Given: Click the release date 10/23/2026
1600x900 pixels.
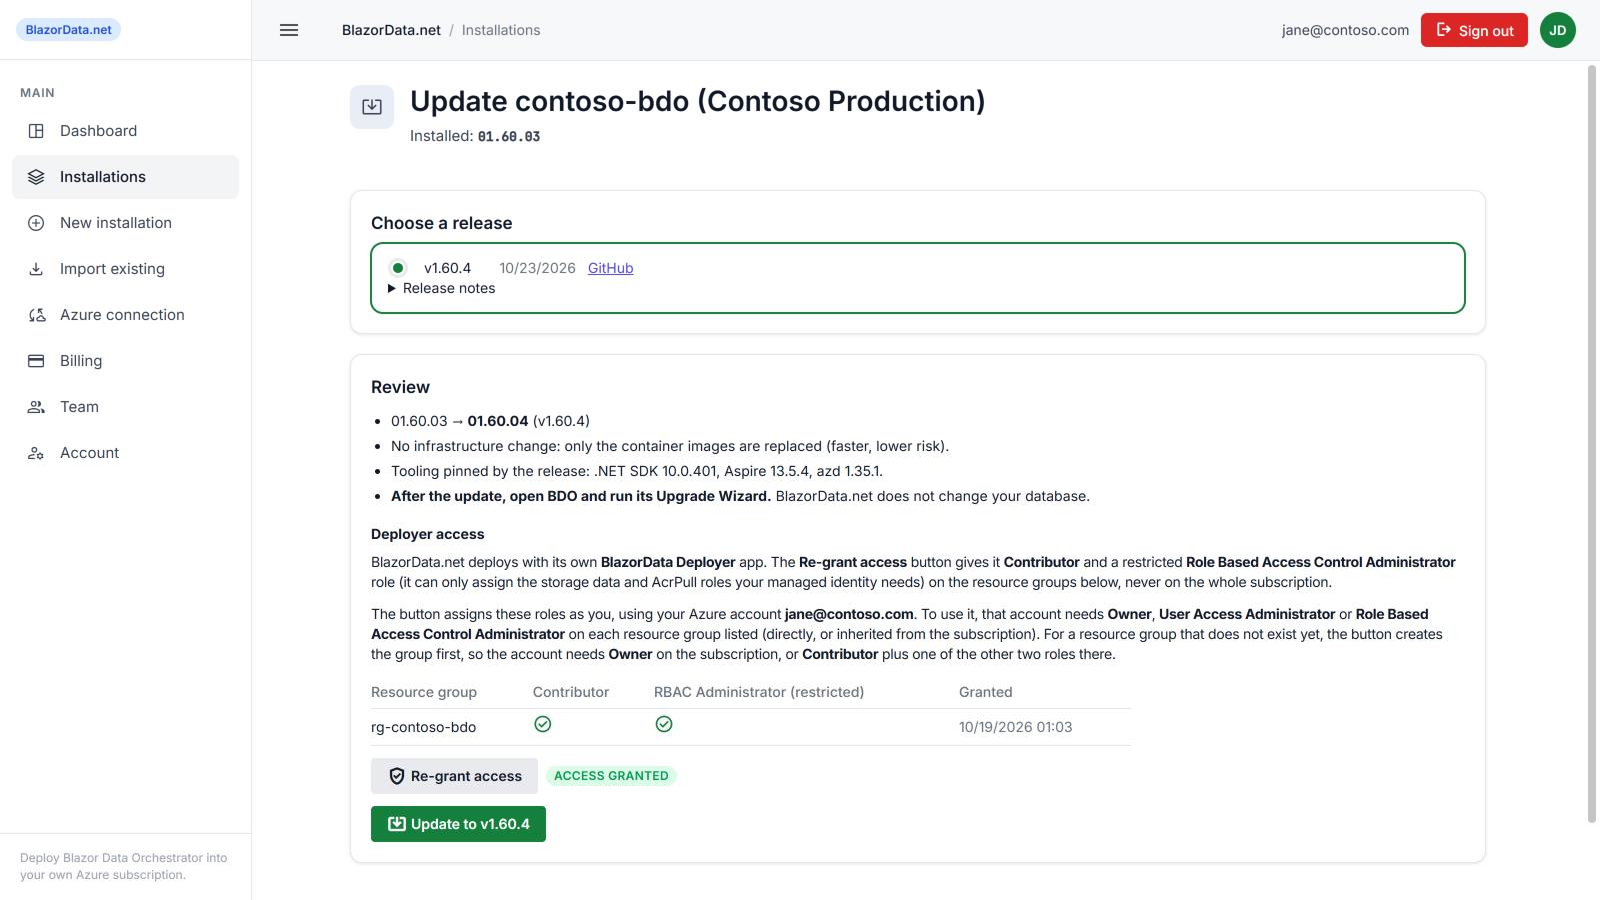Looking at the screenshot, I should tap(537, 268).
